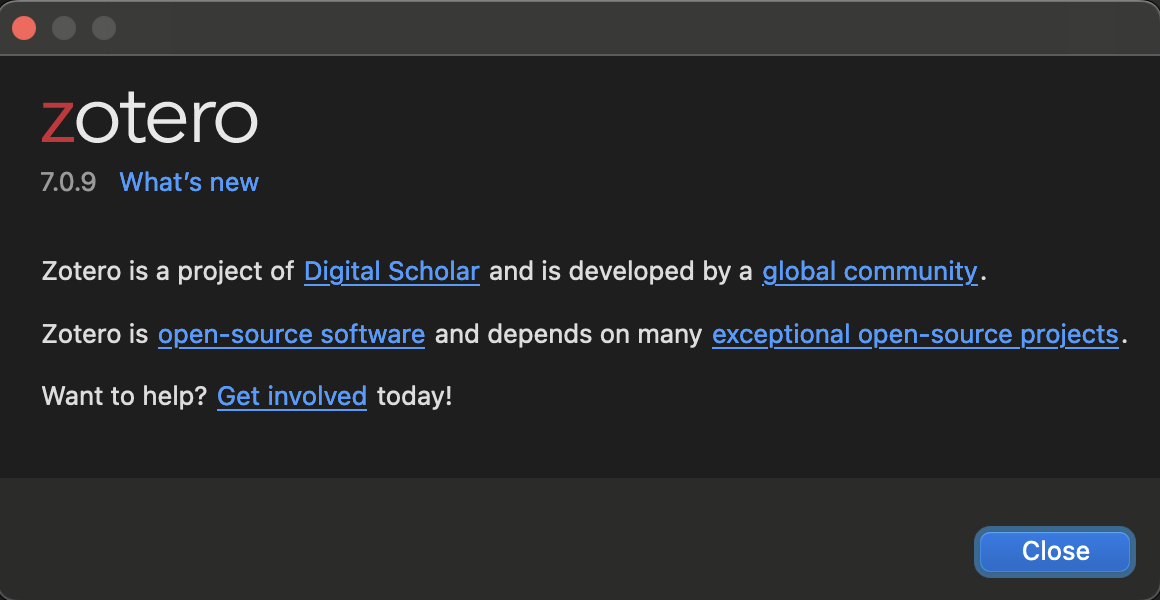The image size is (1160, 600).
Task: Click the Close button
Action: point(1055,551)
